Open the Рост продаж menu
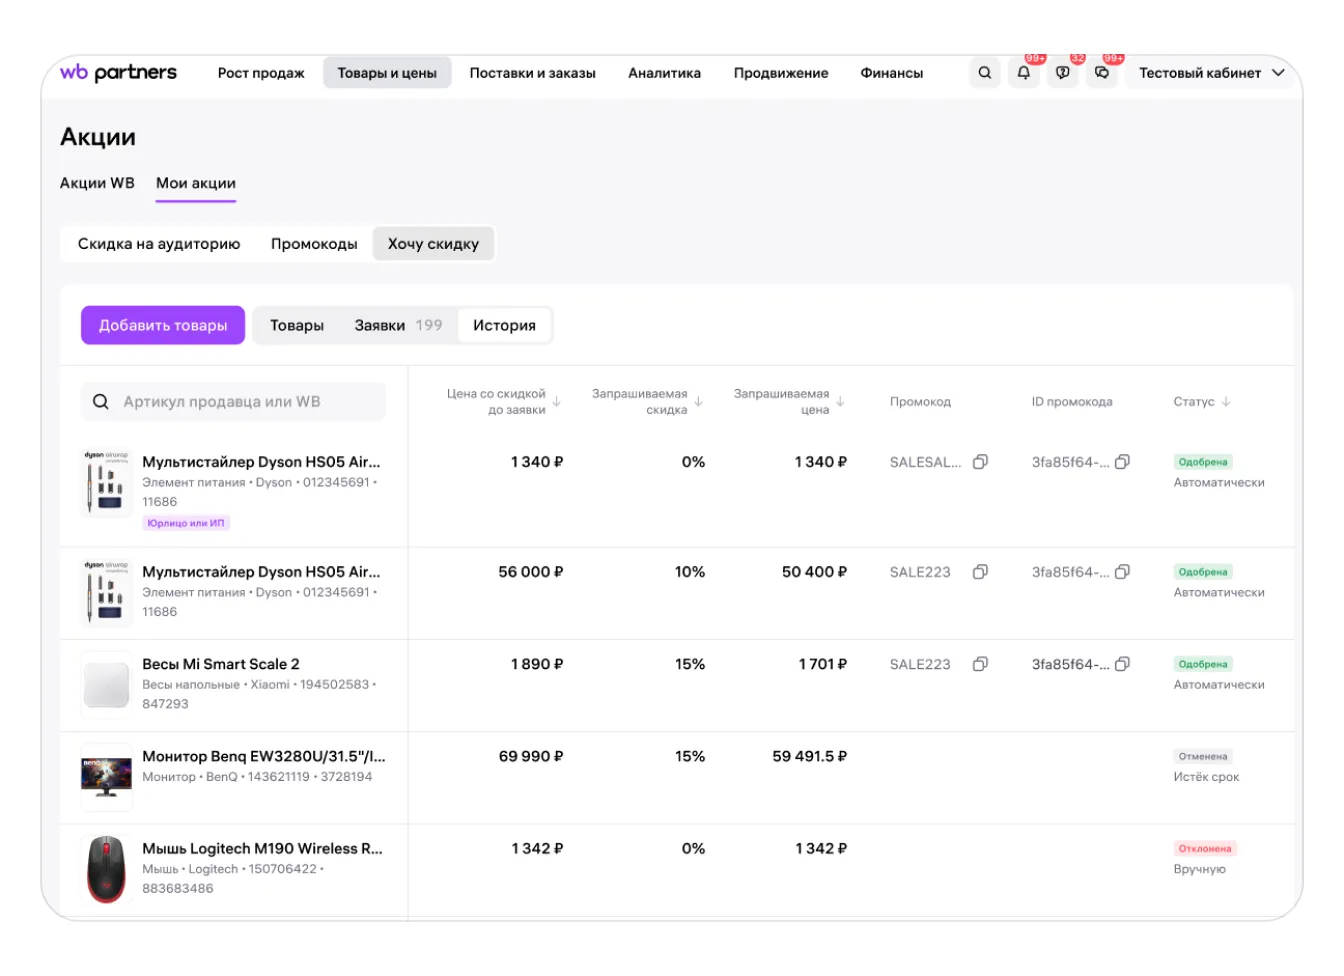The height and width of the screenshot is (976, 1344). 261,73
